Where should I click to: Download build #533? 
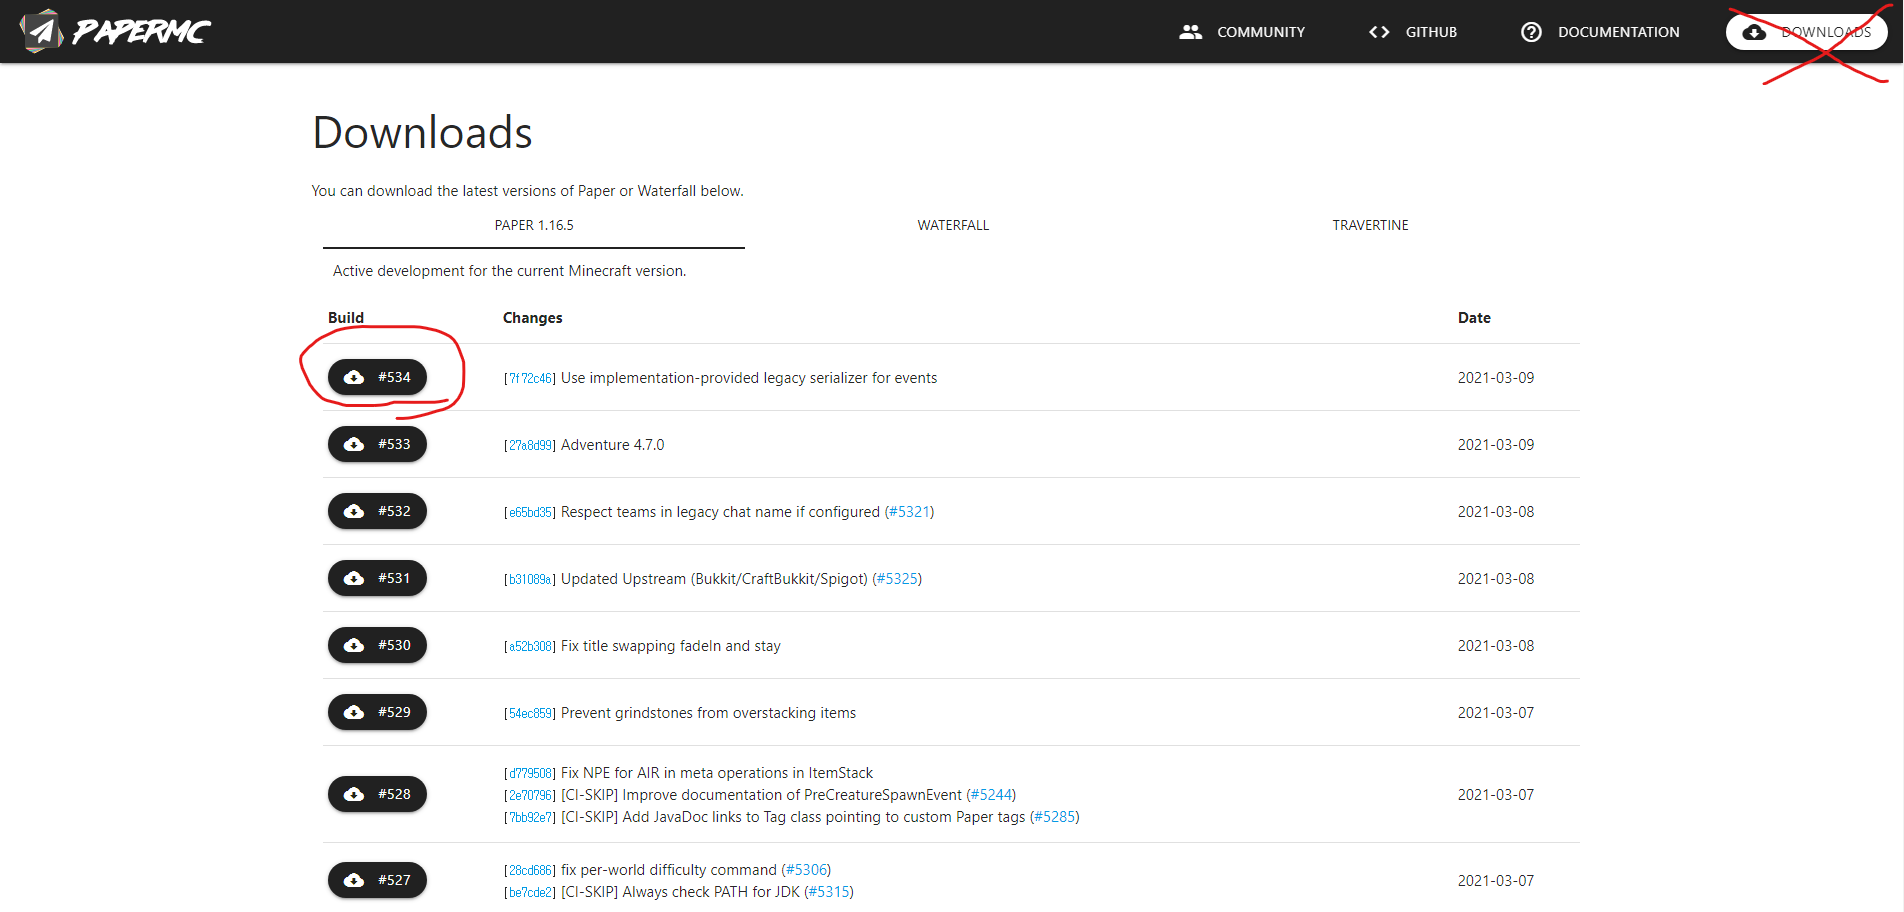click(377, 444)
